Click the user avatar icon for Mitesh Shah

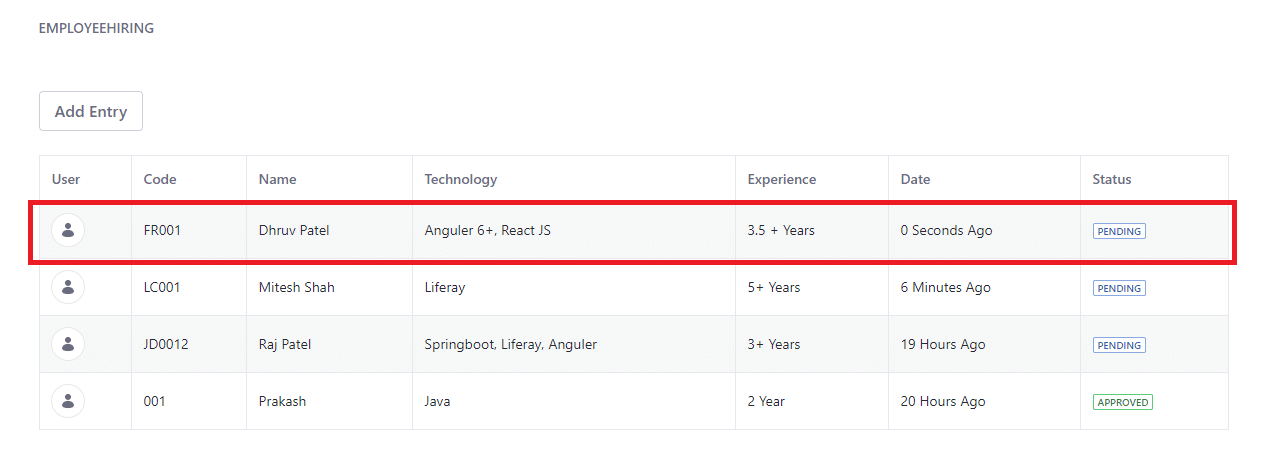click(x=68, y=287)
